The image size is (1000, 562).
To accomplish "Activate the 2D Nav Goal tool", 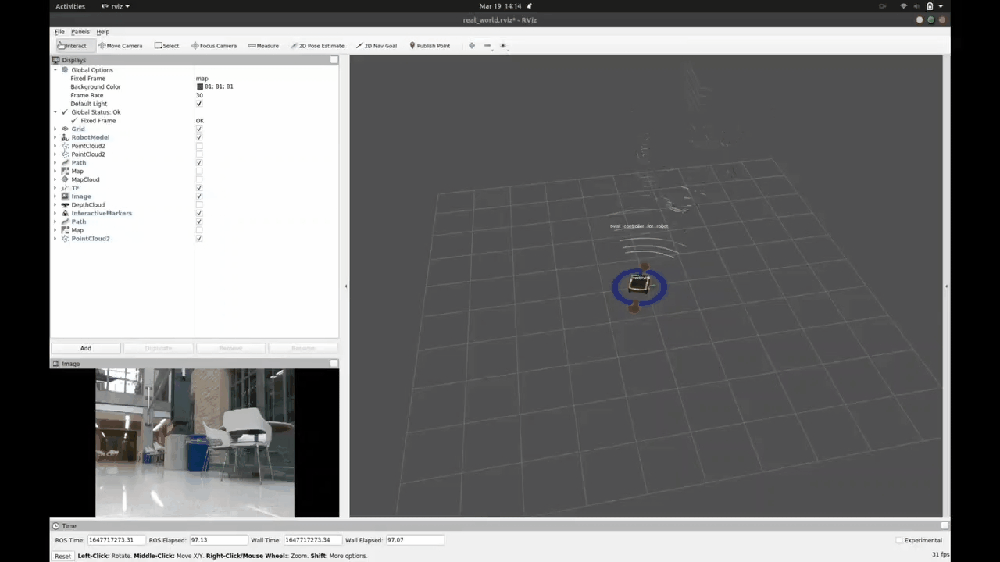I will coord(377,45).
